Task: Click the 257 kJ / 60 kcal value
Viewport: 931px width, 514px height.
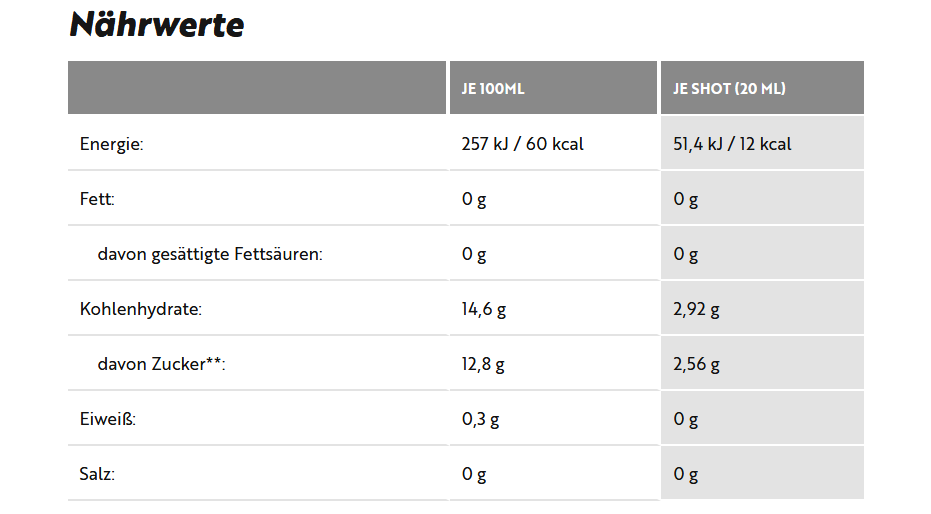Action: [522, 144]
